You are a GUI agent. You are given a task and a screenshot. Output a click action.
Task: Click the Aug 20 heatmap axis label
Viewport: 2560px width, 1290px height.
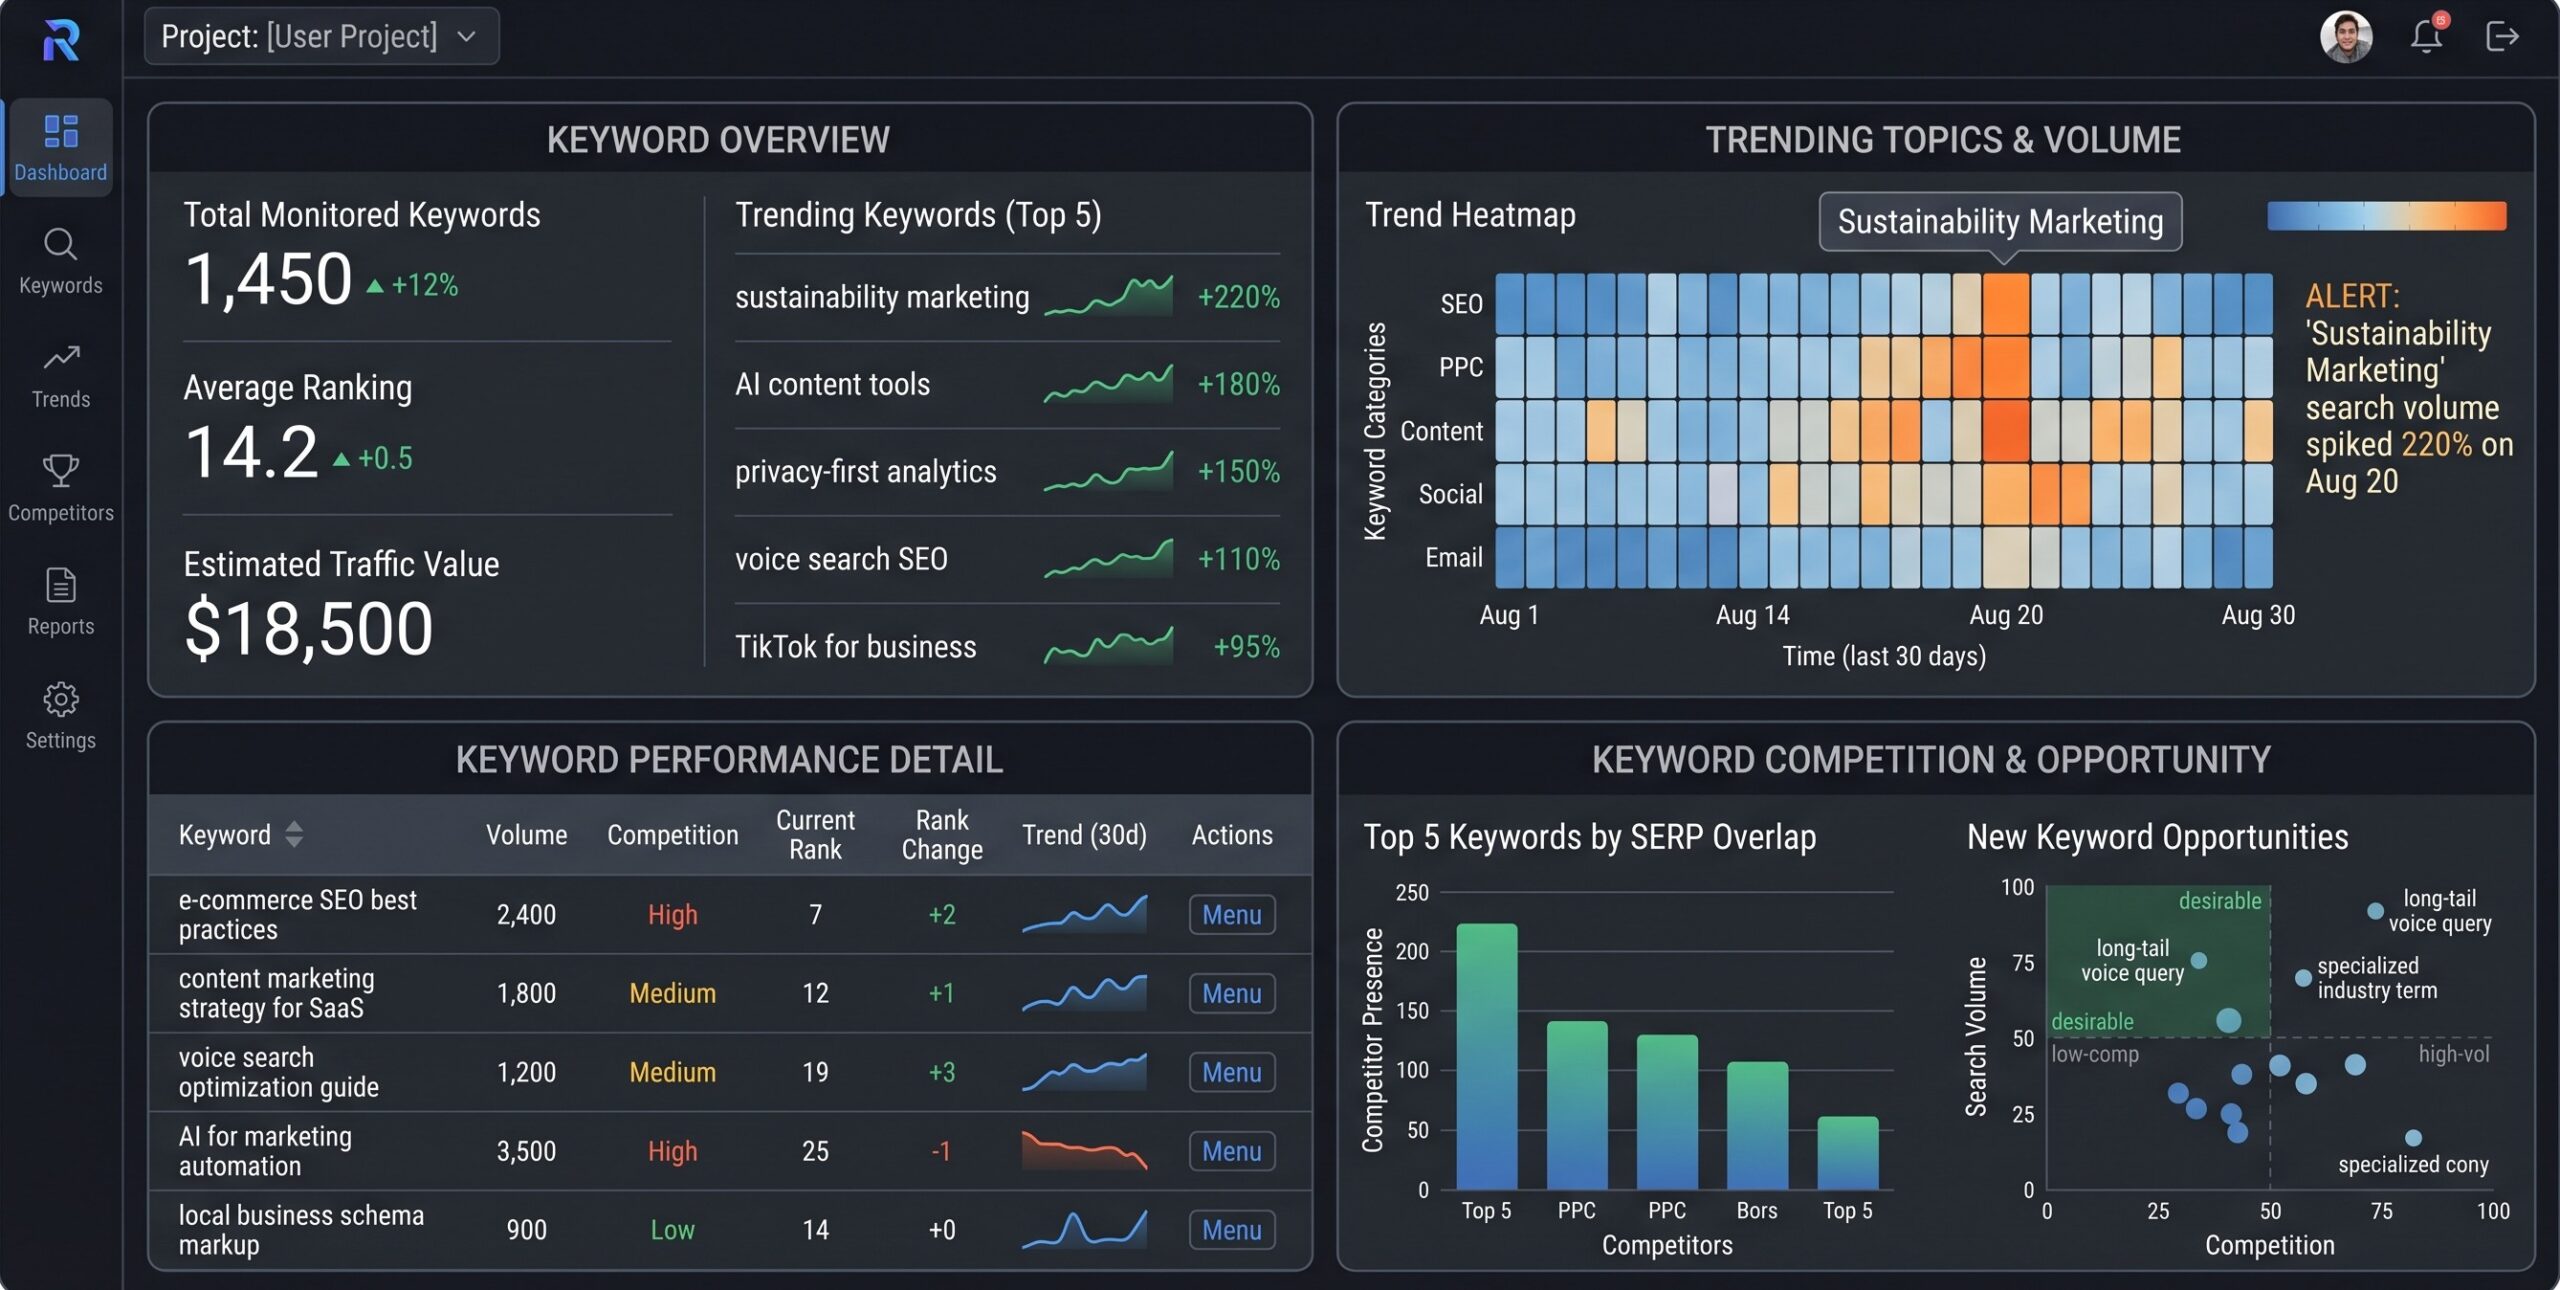click(2006, 615)
